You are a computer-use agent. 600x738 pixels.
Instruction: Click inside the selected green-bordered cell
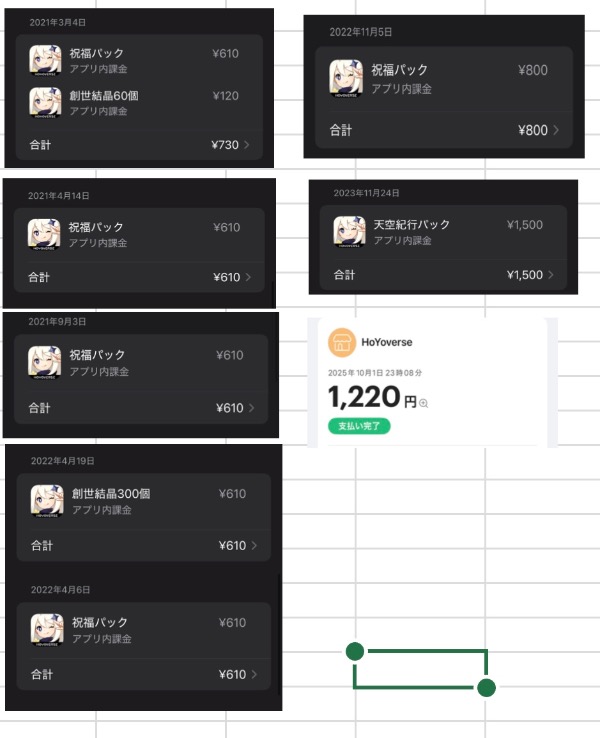420,669
